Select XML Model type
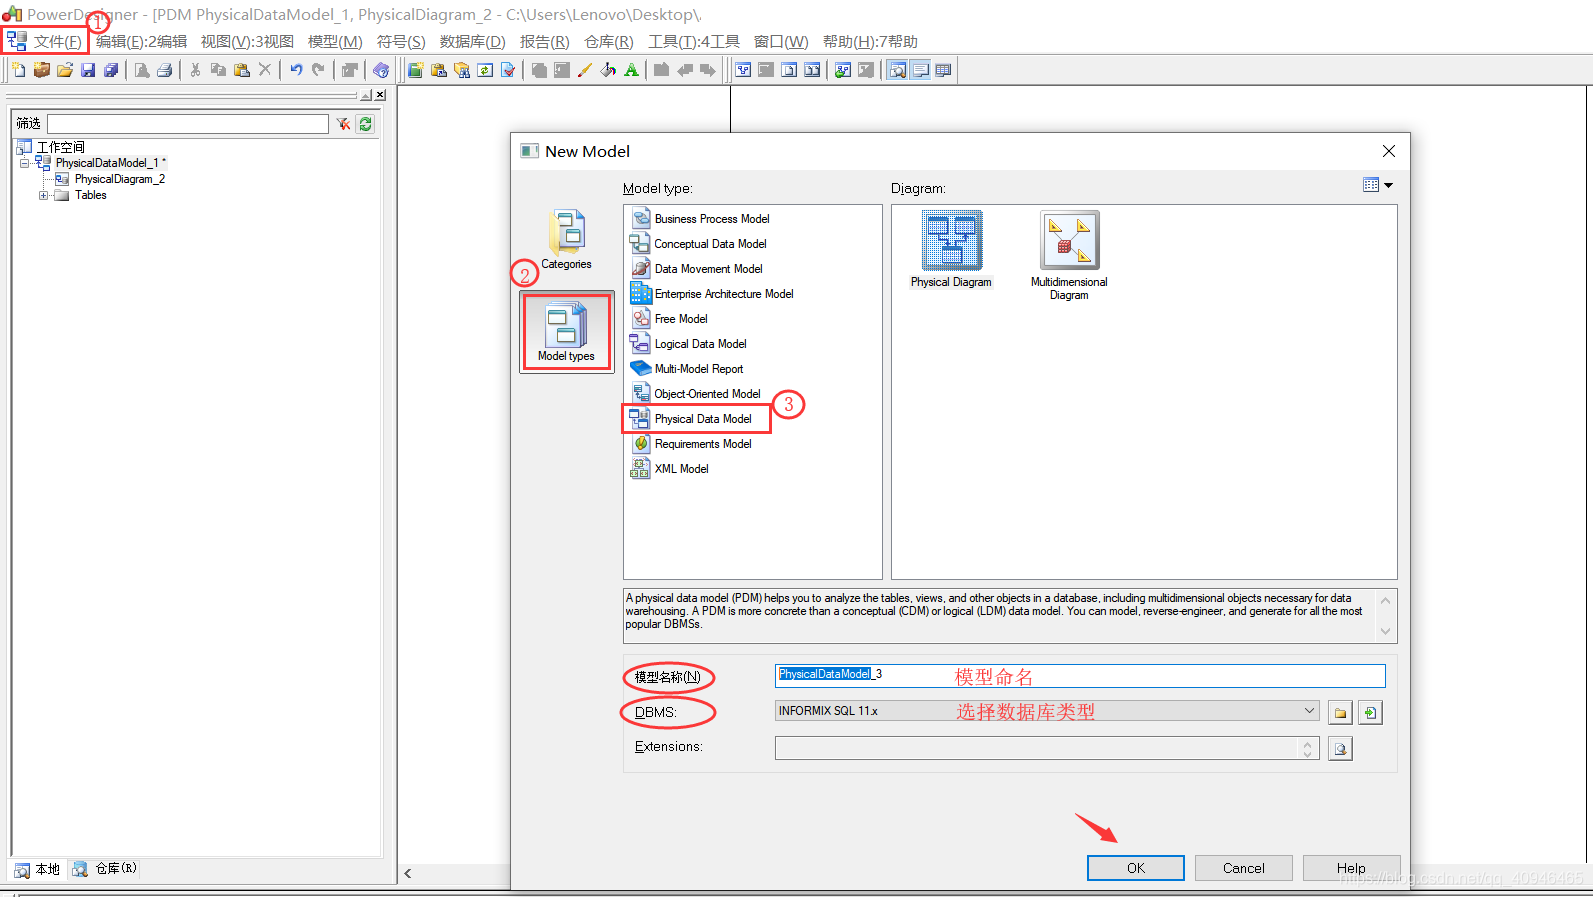 [x=670, y=469]
